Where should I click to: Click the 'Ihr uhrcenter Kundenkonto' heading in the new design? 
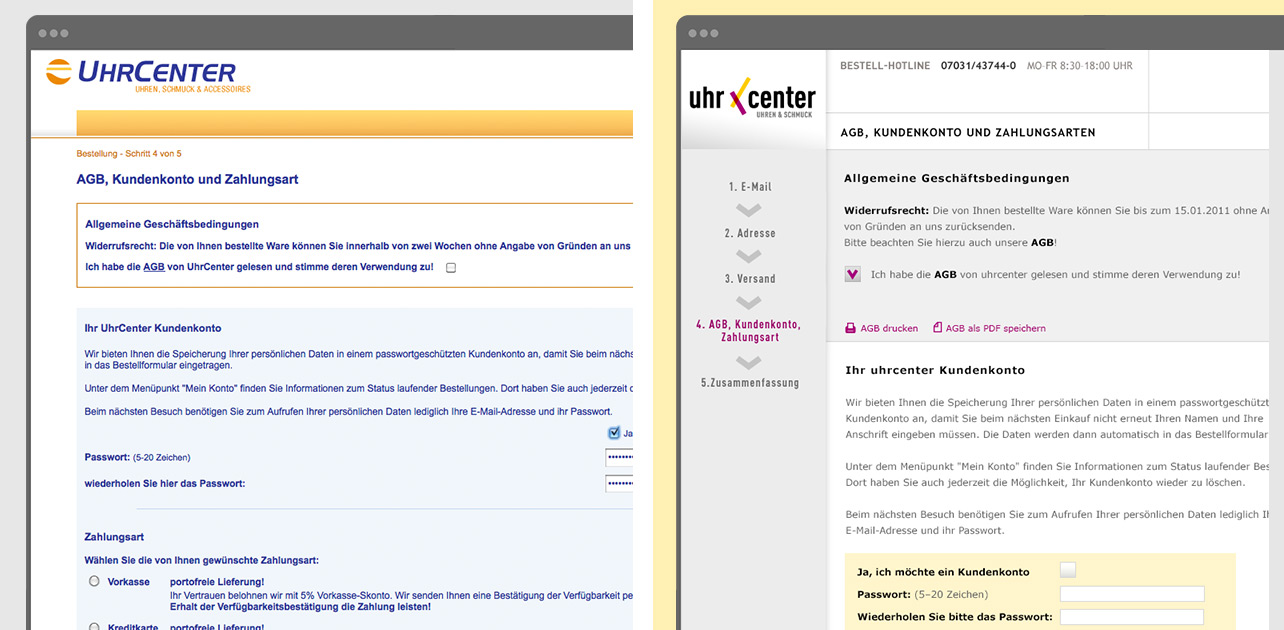coord(935,370)
